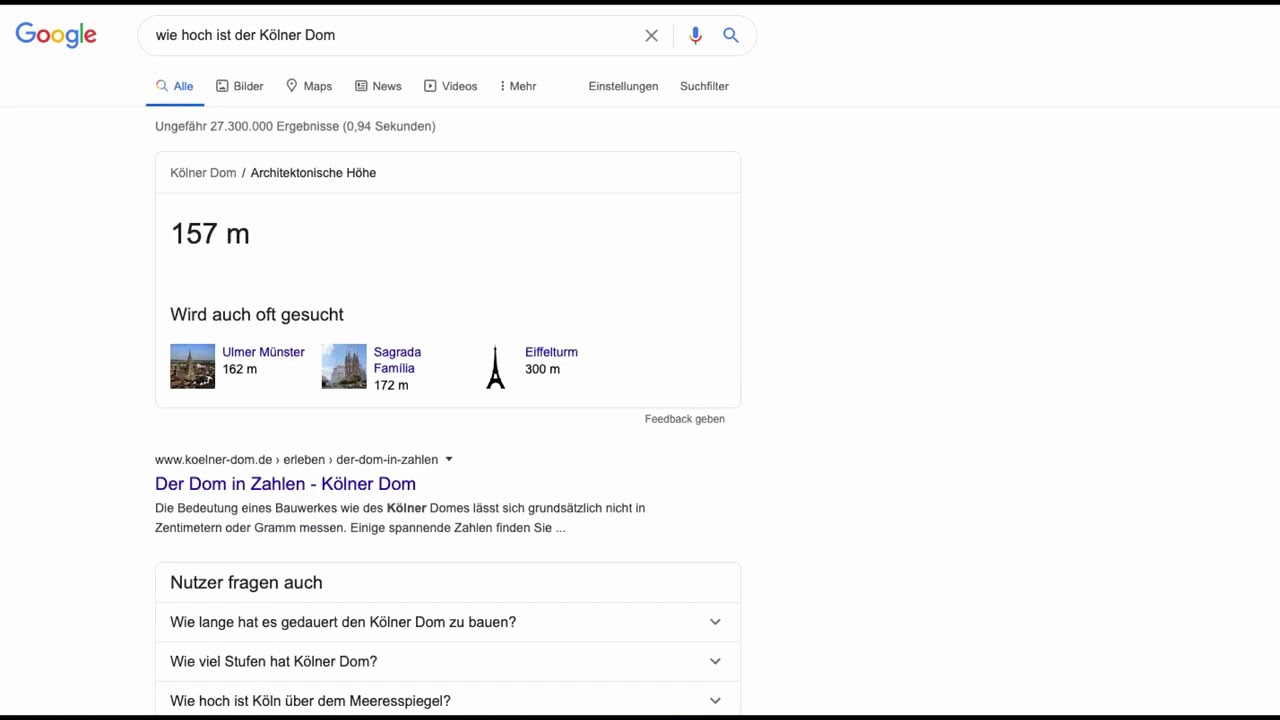Viewport: 1280px width, 720px height.
Task: Open Sagrada Família link
Action: point(397,360)
